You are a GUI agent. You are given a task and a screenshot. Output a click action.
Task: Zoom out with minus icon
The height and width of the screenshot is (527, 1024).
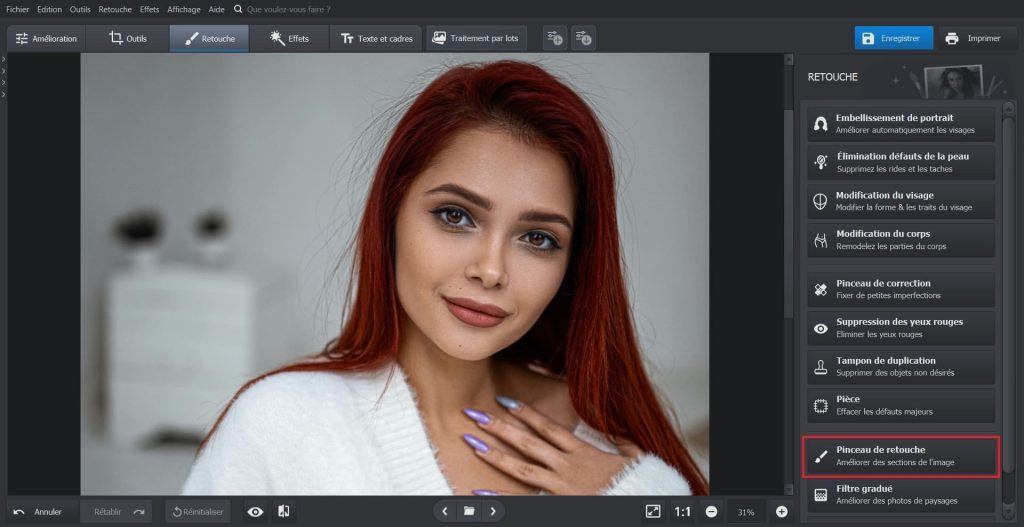click(x=712, y=512)
